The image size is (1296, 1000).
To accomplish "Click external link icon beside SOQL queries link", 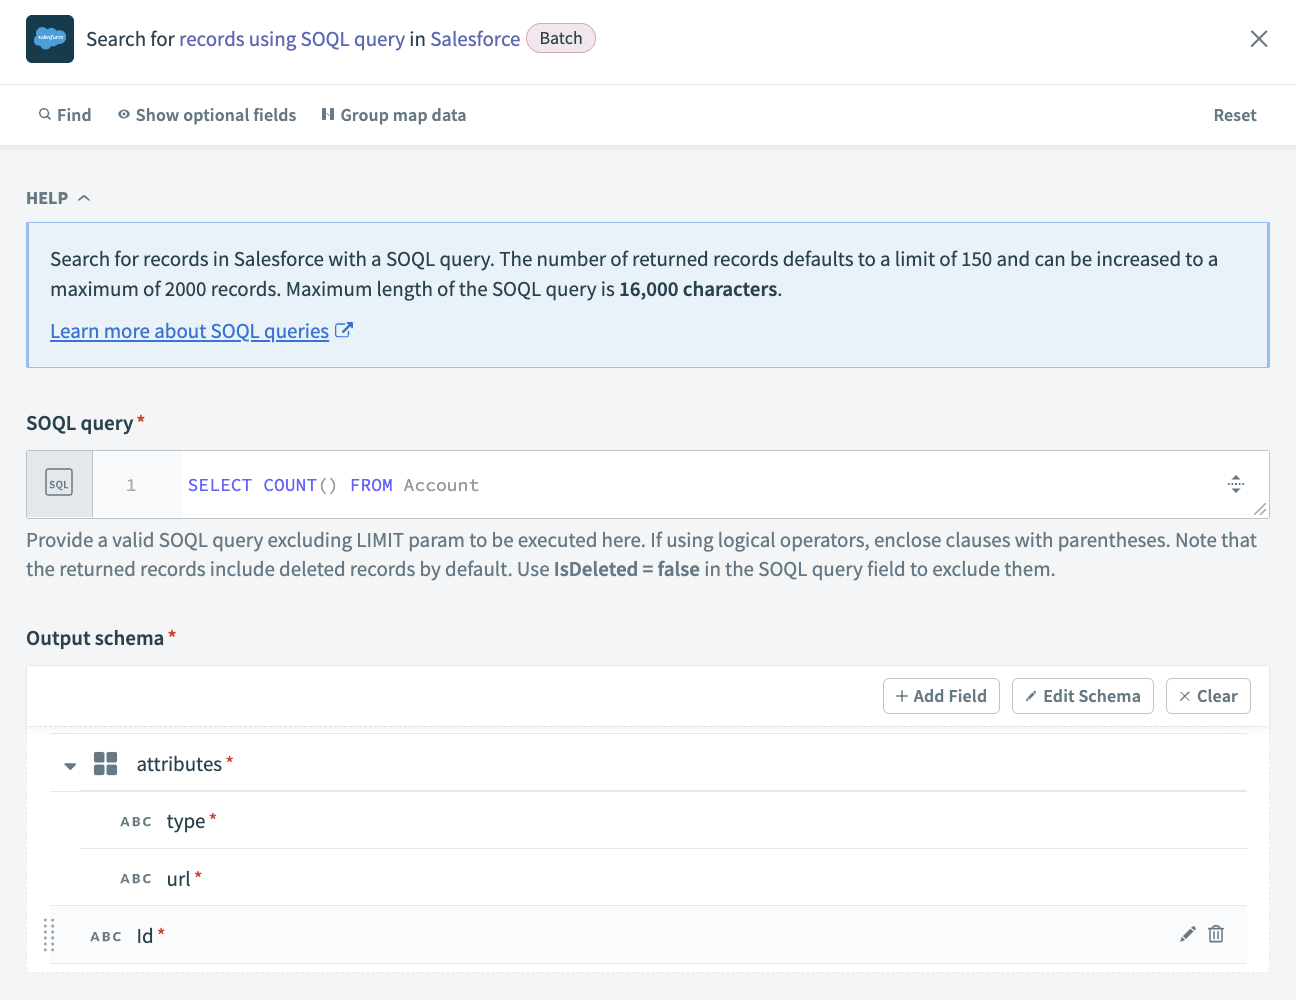I will (343, 330).
